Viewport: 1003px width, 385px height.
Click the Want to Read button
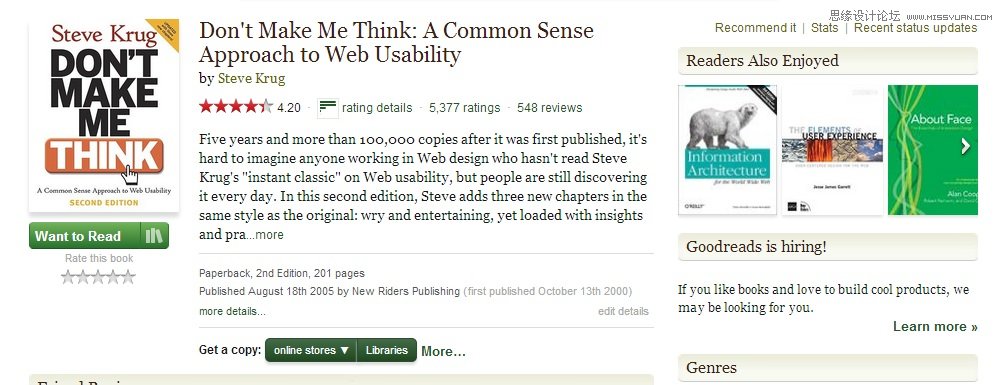point(84,235)
